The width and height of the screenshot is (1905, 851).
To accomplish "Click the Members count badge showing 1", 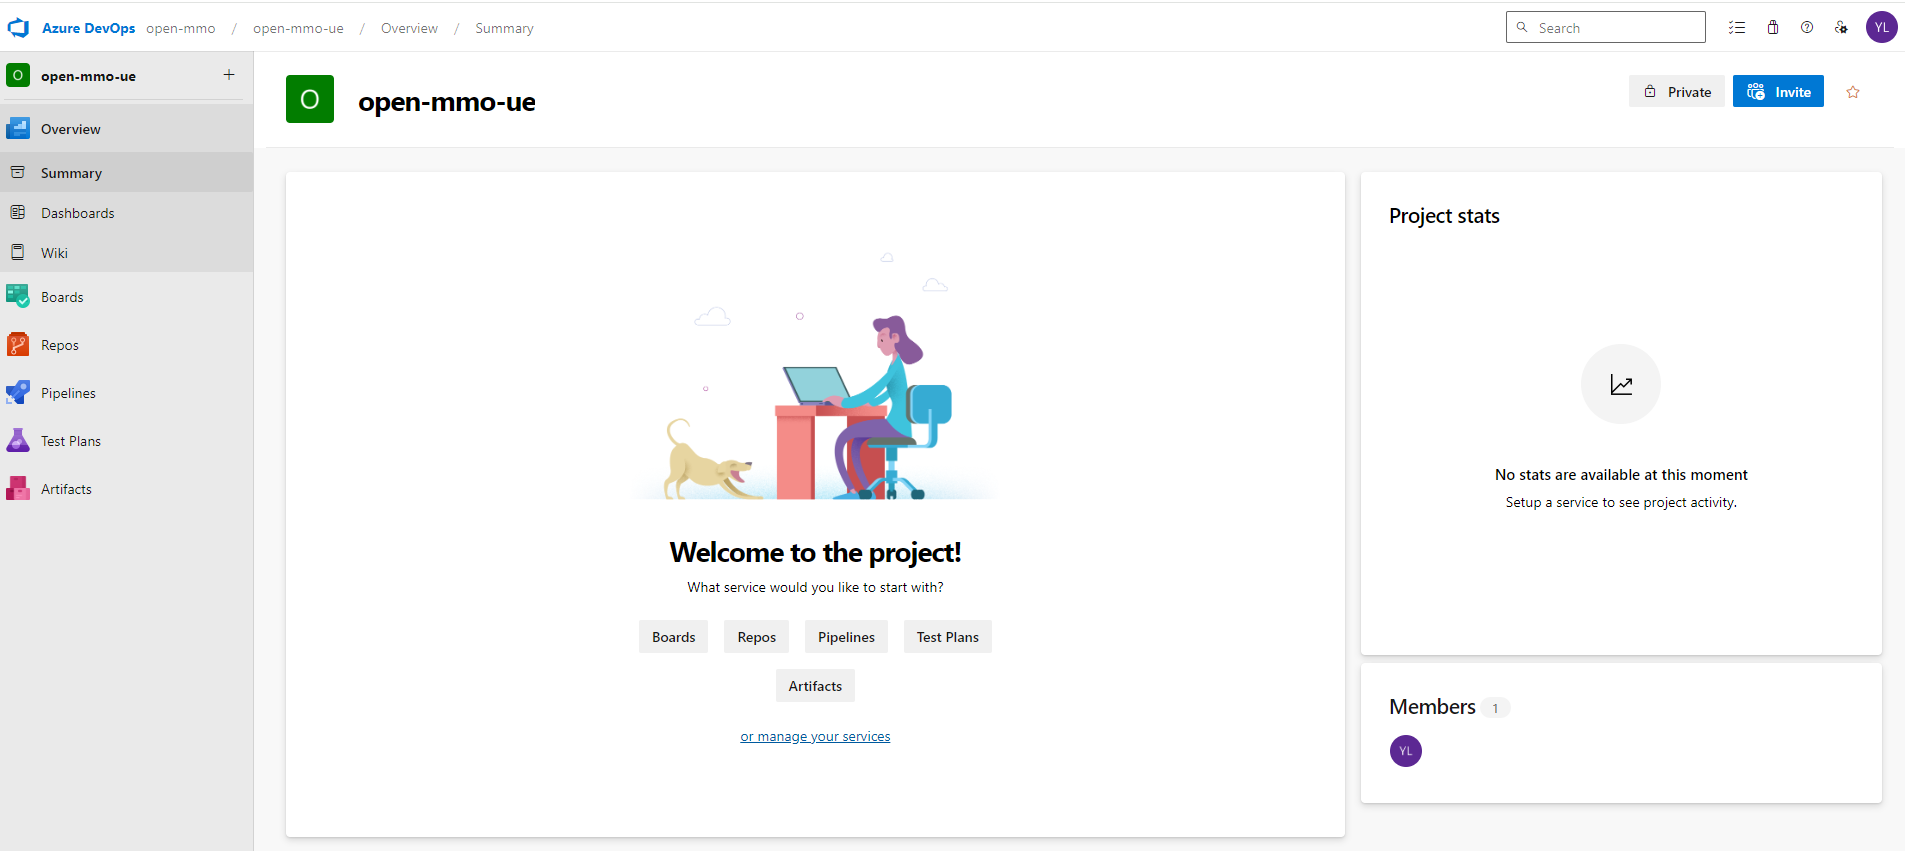I will (x=1496, y=708).
